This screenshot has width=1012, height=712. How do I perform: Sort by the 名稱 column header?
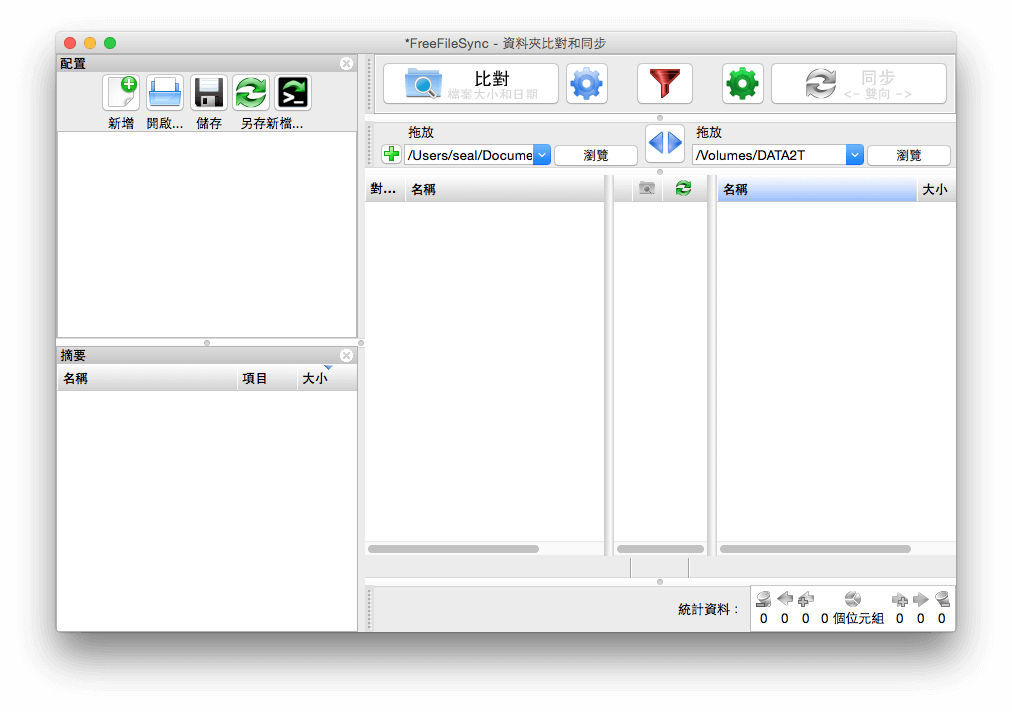click(422, 188)
